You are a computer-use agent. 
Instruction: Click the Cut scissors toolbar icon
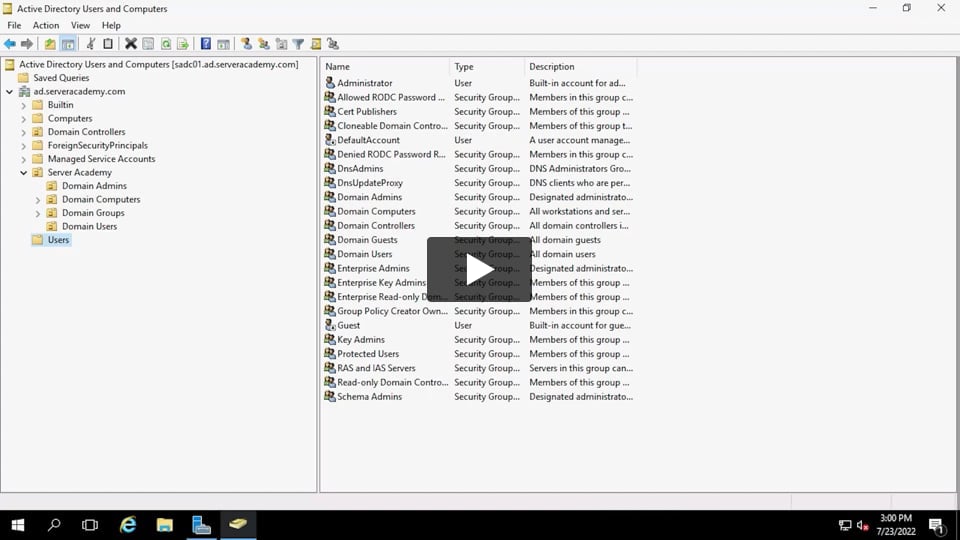(x=91, y=44)
